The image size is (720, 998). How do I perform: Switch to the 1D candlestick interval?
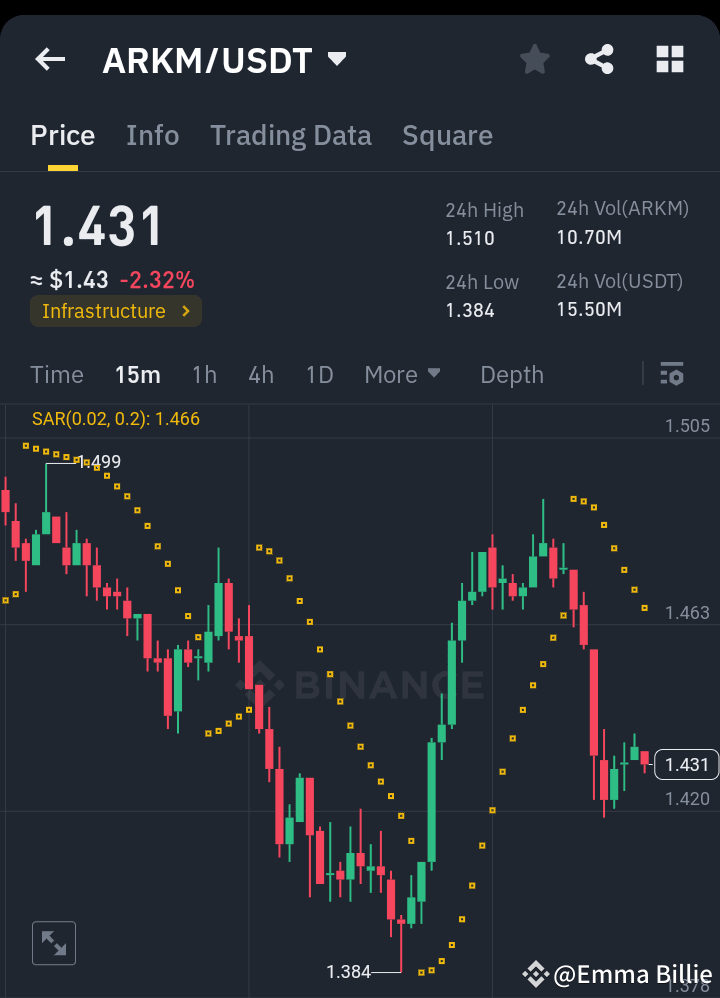[319, 374]
